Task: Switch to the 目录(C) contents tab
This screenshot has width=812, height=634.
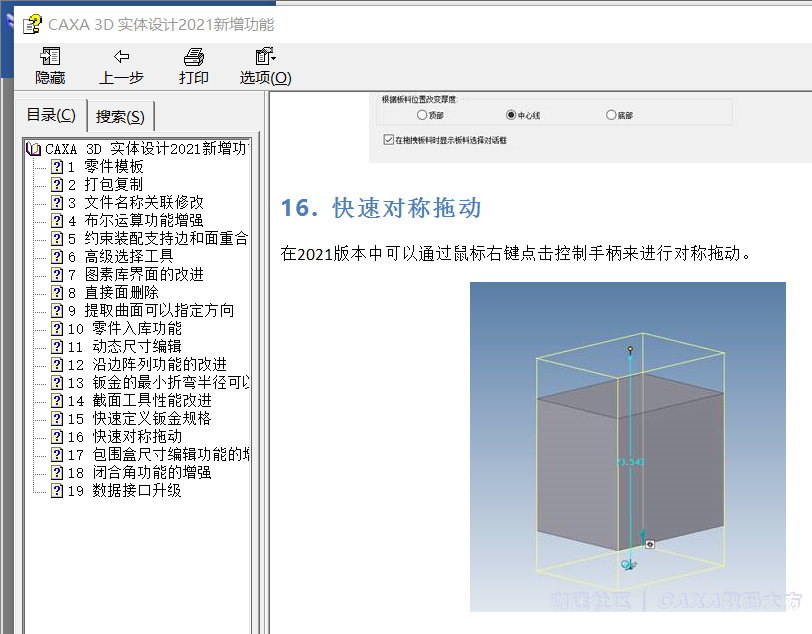Action: tap(51, 115)
